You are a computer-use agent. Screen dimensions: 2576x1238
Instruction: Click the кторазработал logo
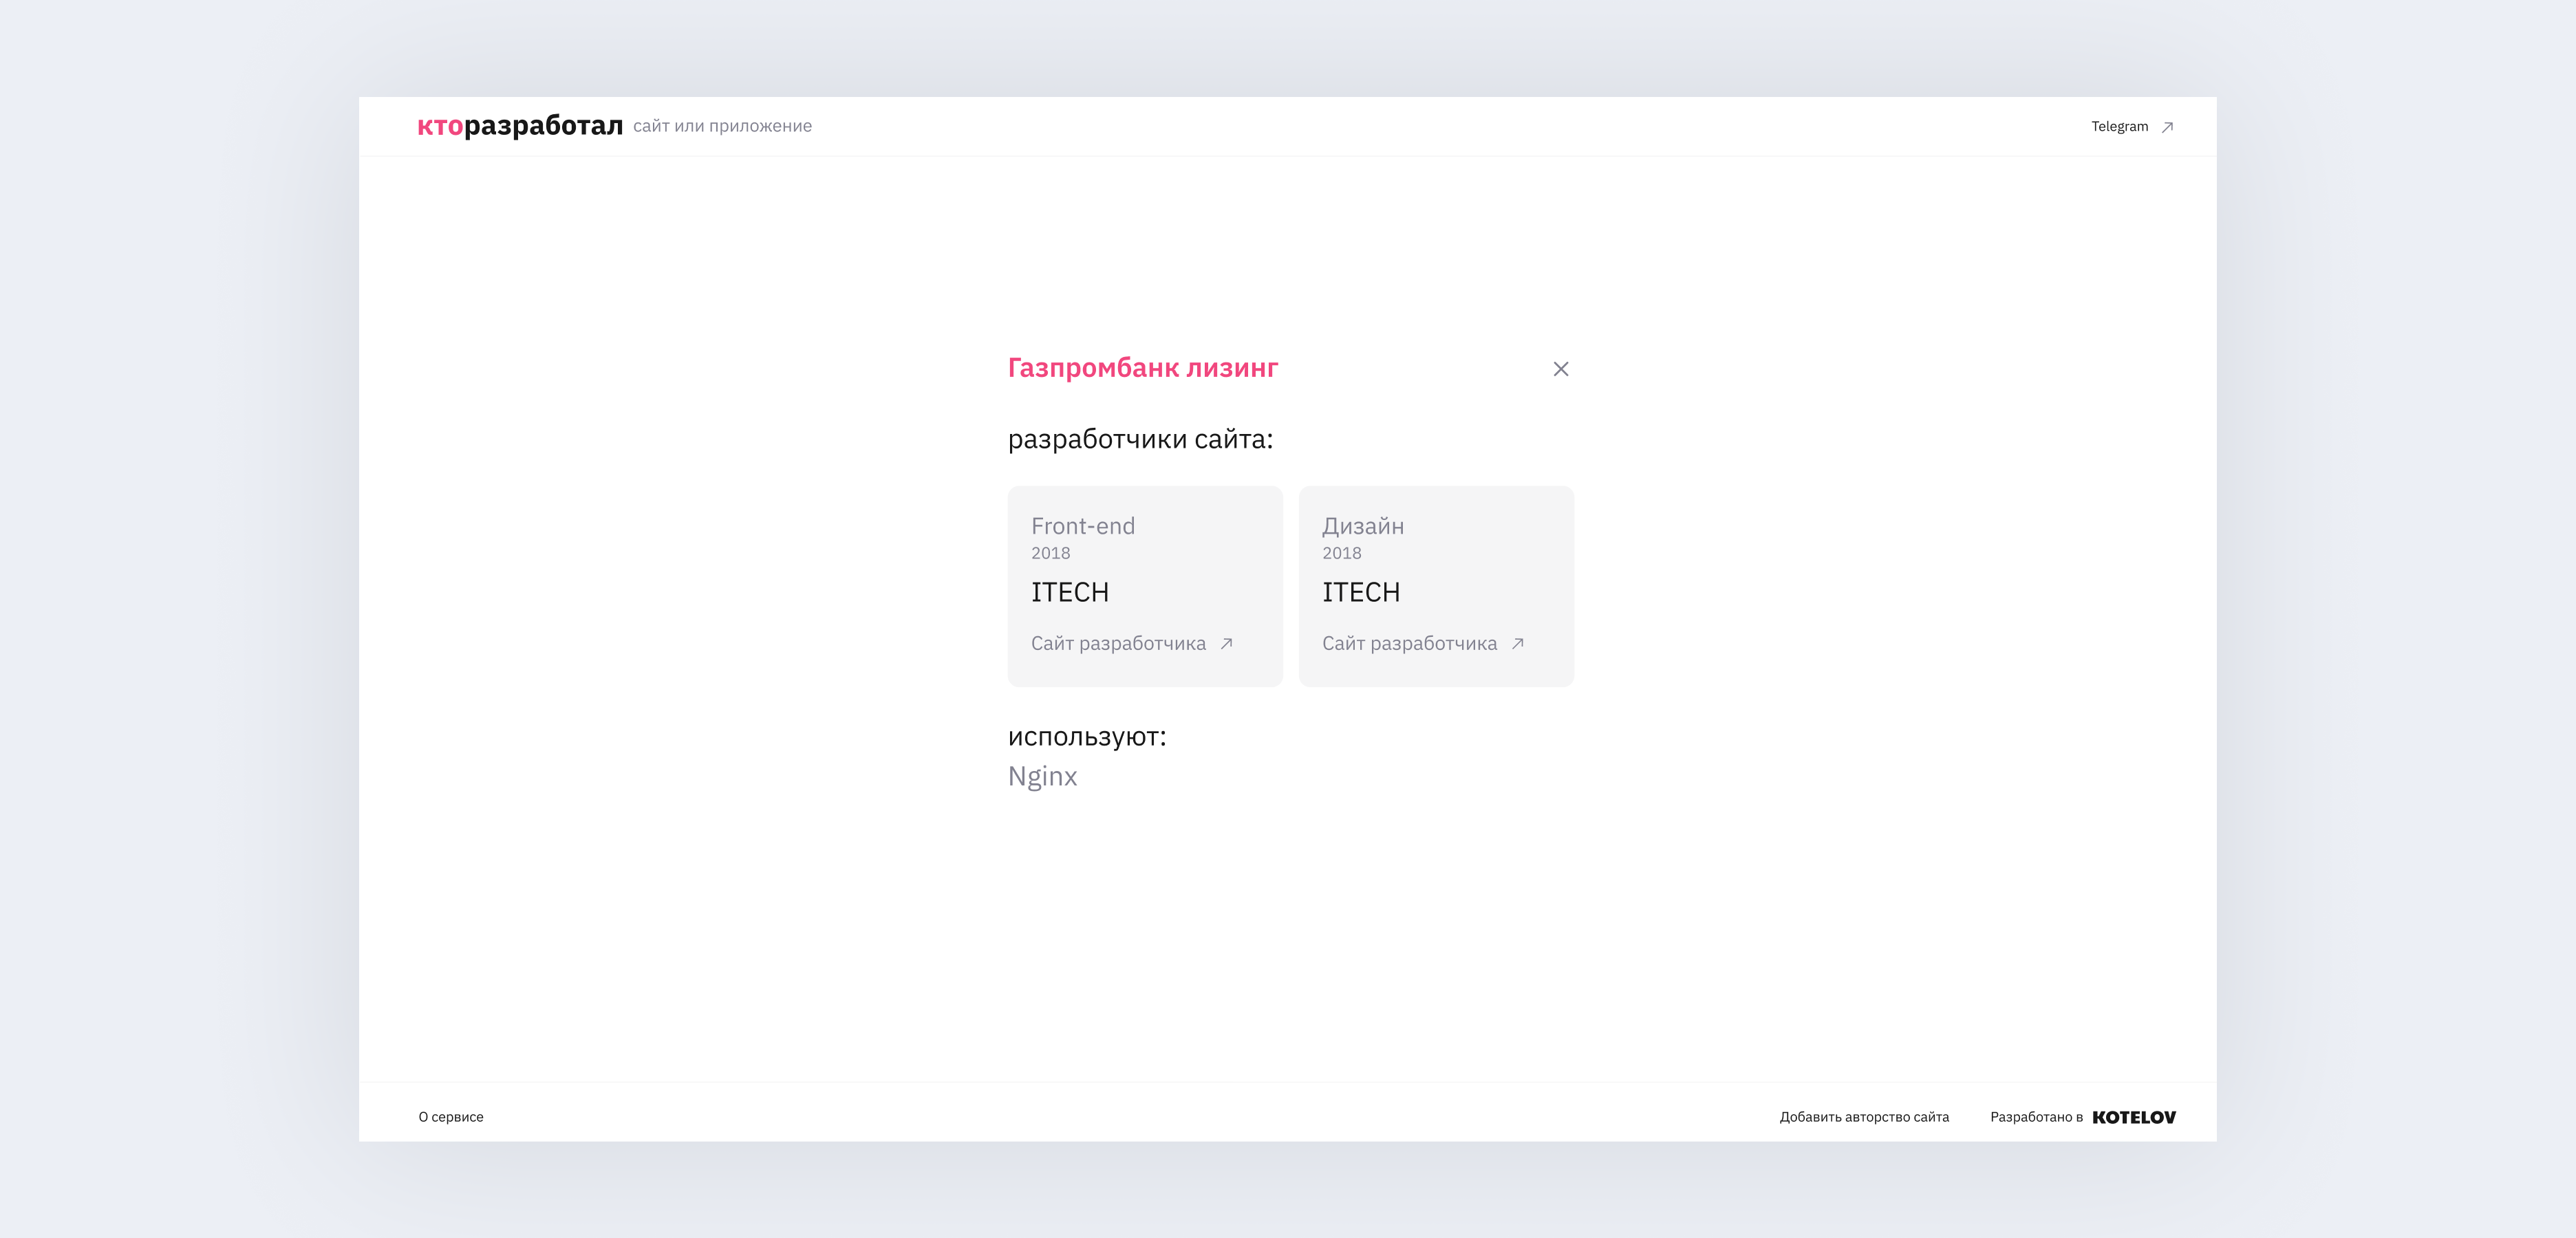coord(520,126)
